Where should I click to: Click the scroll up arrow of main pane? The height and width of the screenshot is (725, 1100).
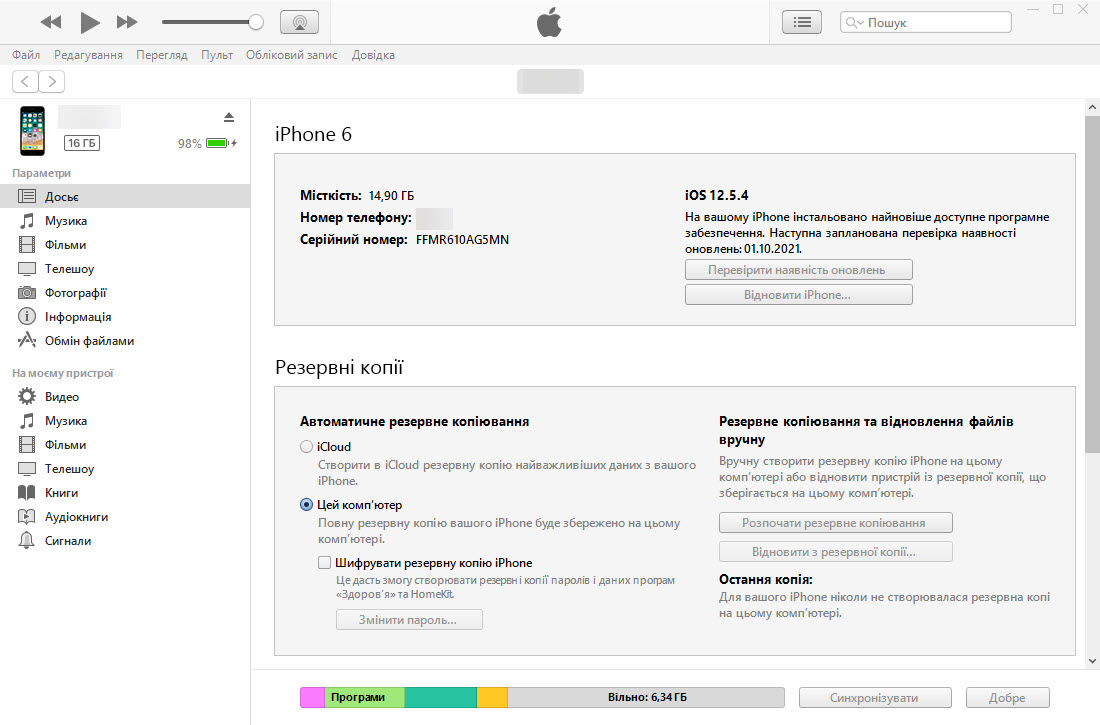coord(1092,107)
